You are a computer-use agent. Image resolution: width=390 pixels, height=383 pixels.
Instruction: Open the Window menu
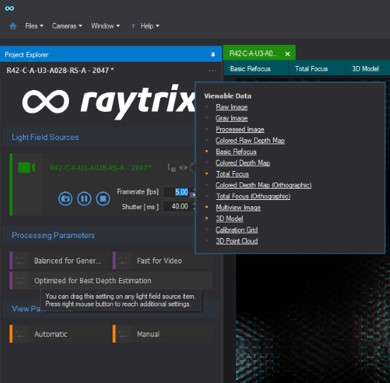[x=105, y=26]
